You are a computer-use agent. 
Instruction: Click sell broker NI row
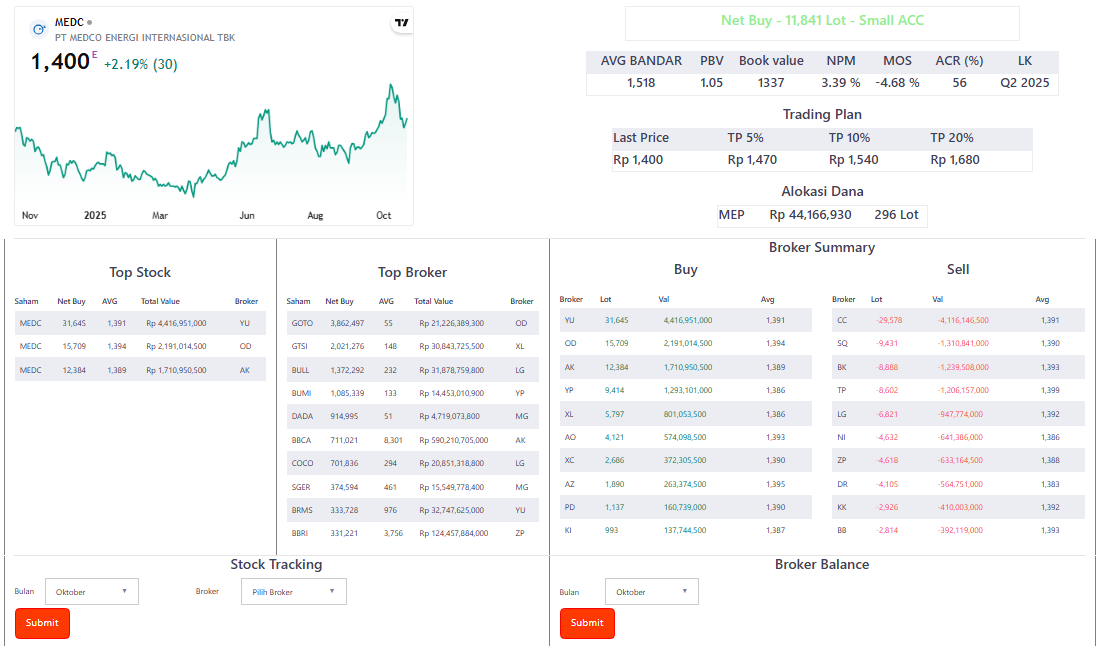pyautogui.click(x=958, y=437)
